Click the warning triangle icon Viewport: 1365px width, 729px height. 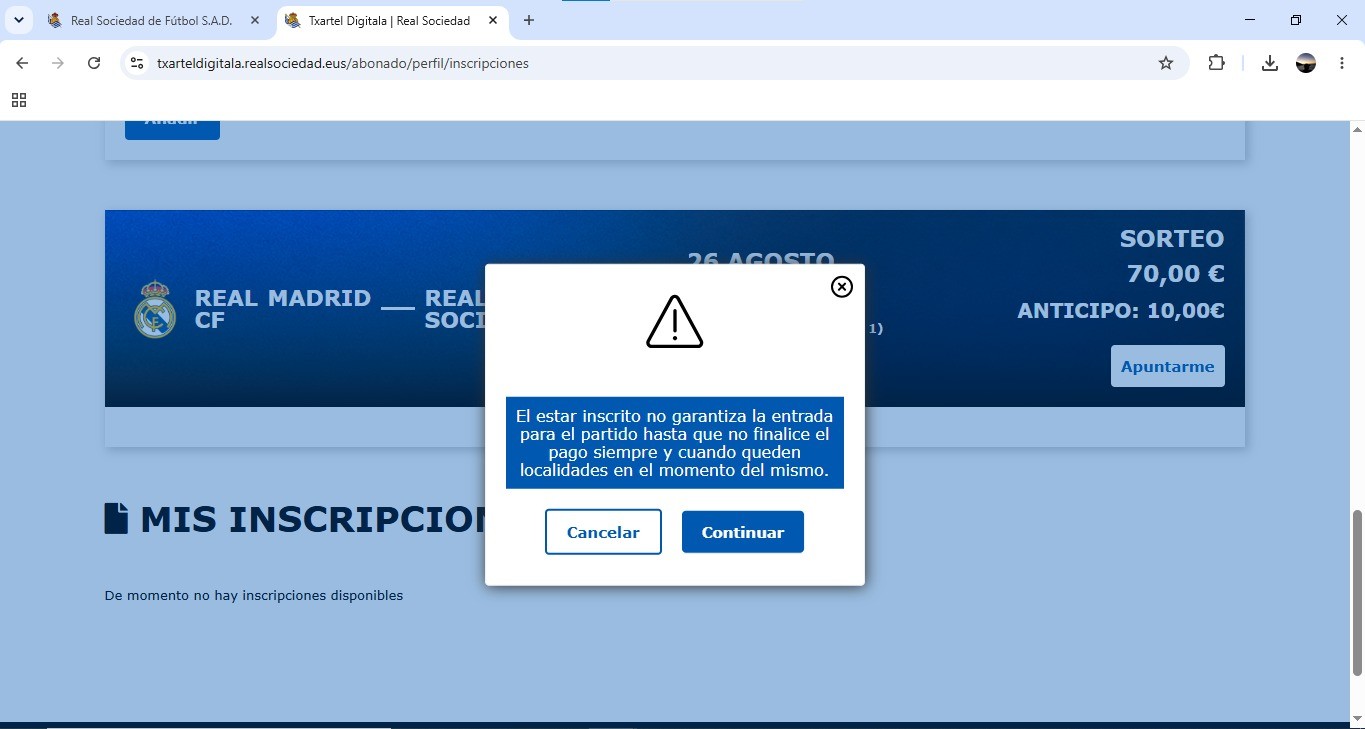tap(675, 321)
